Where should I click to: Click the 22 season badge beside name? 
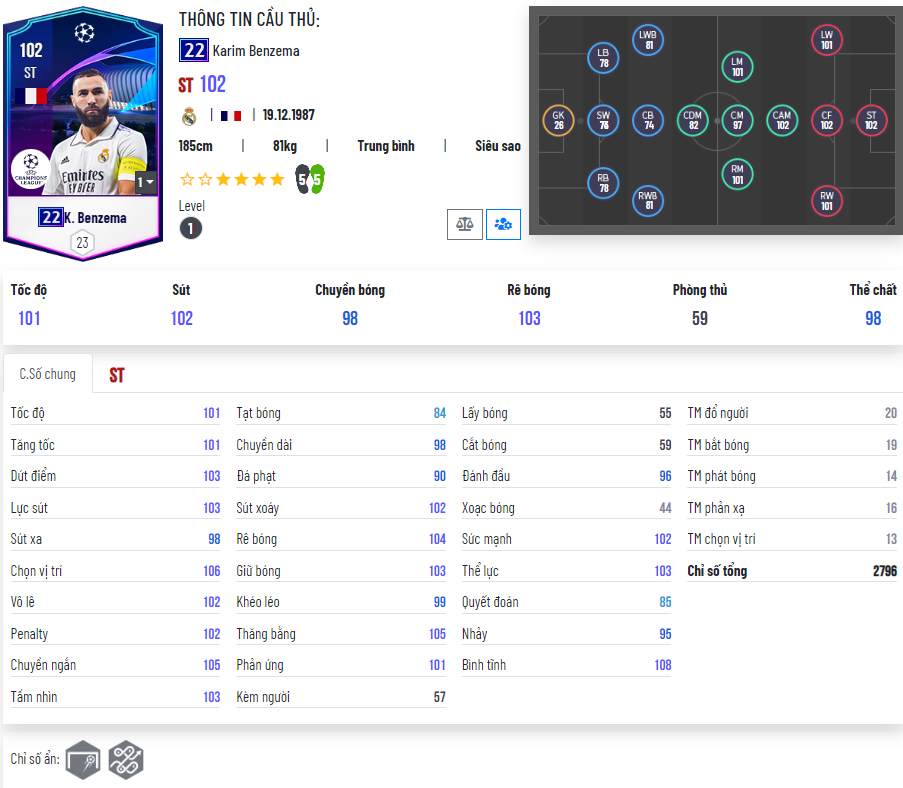click(194, 51)
